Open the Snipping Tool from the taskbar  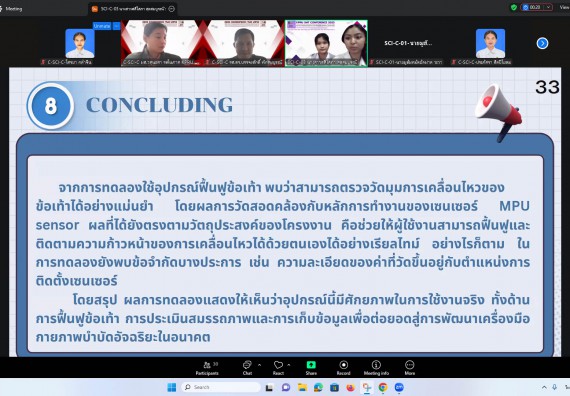pos(366,388)
